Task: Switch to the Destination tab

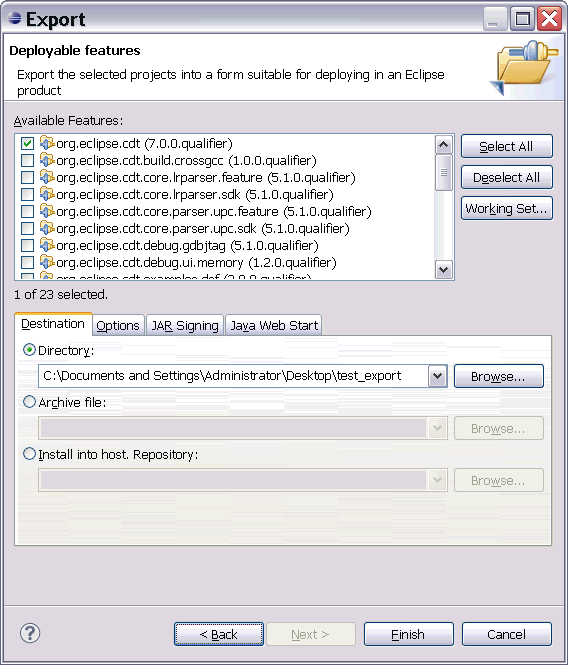Action: tap(53, 324)
